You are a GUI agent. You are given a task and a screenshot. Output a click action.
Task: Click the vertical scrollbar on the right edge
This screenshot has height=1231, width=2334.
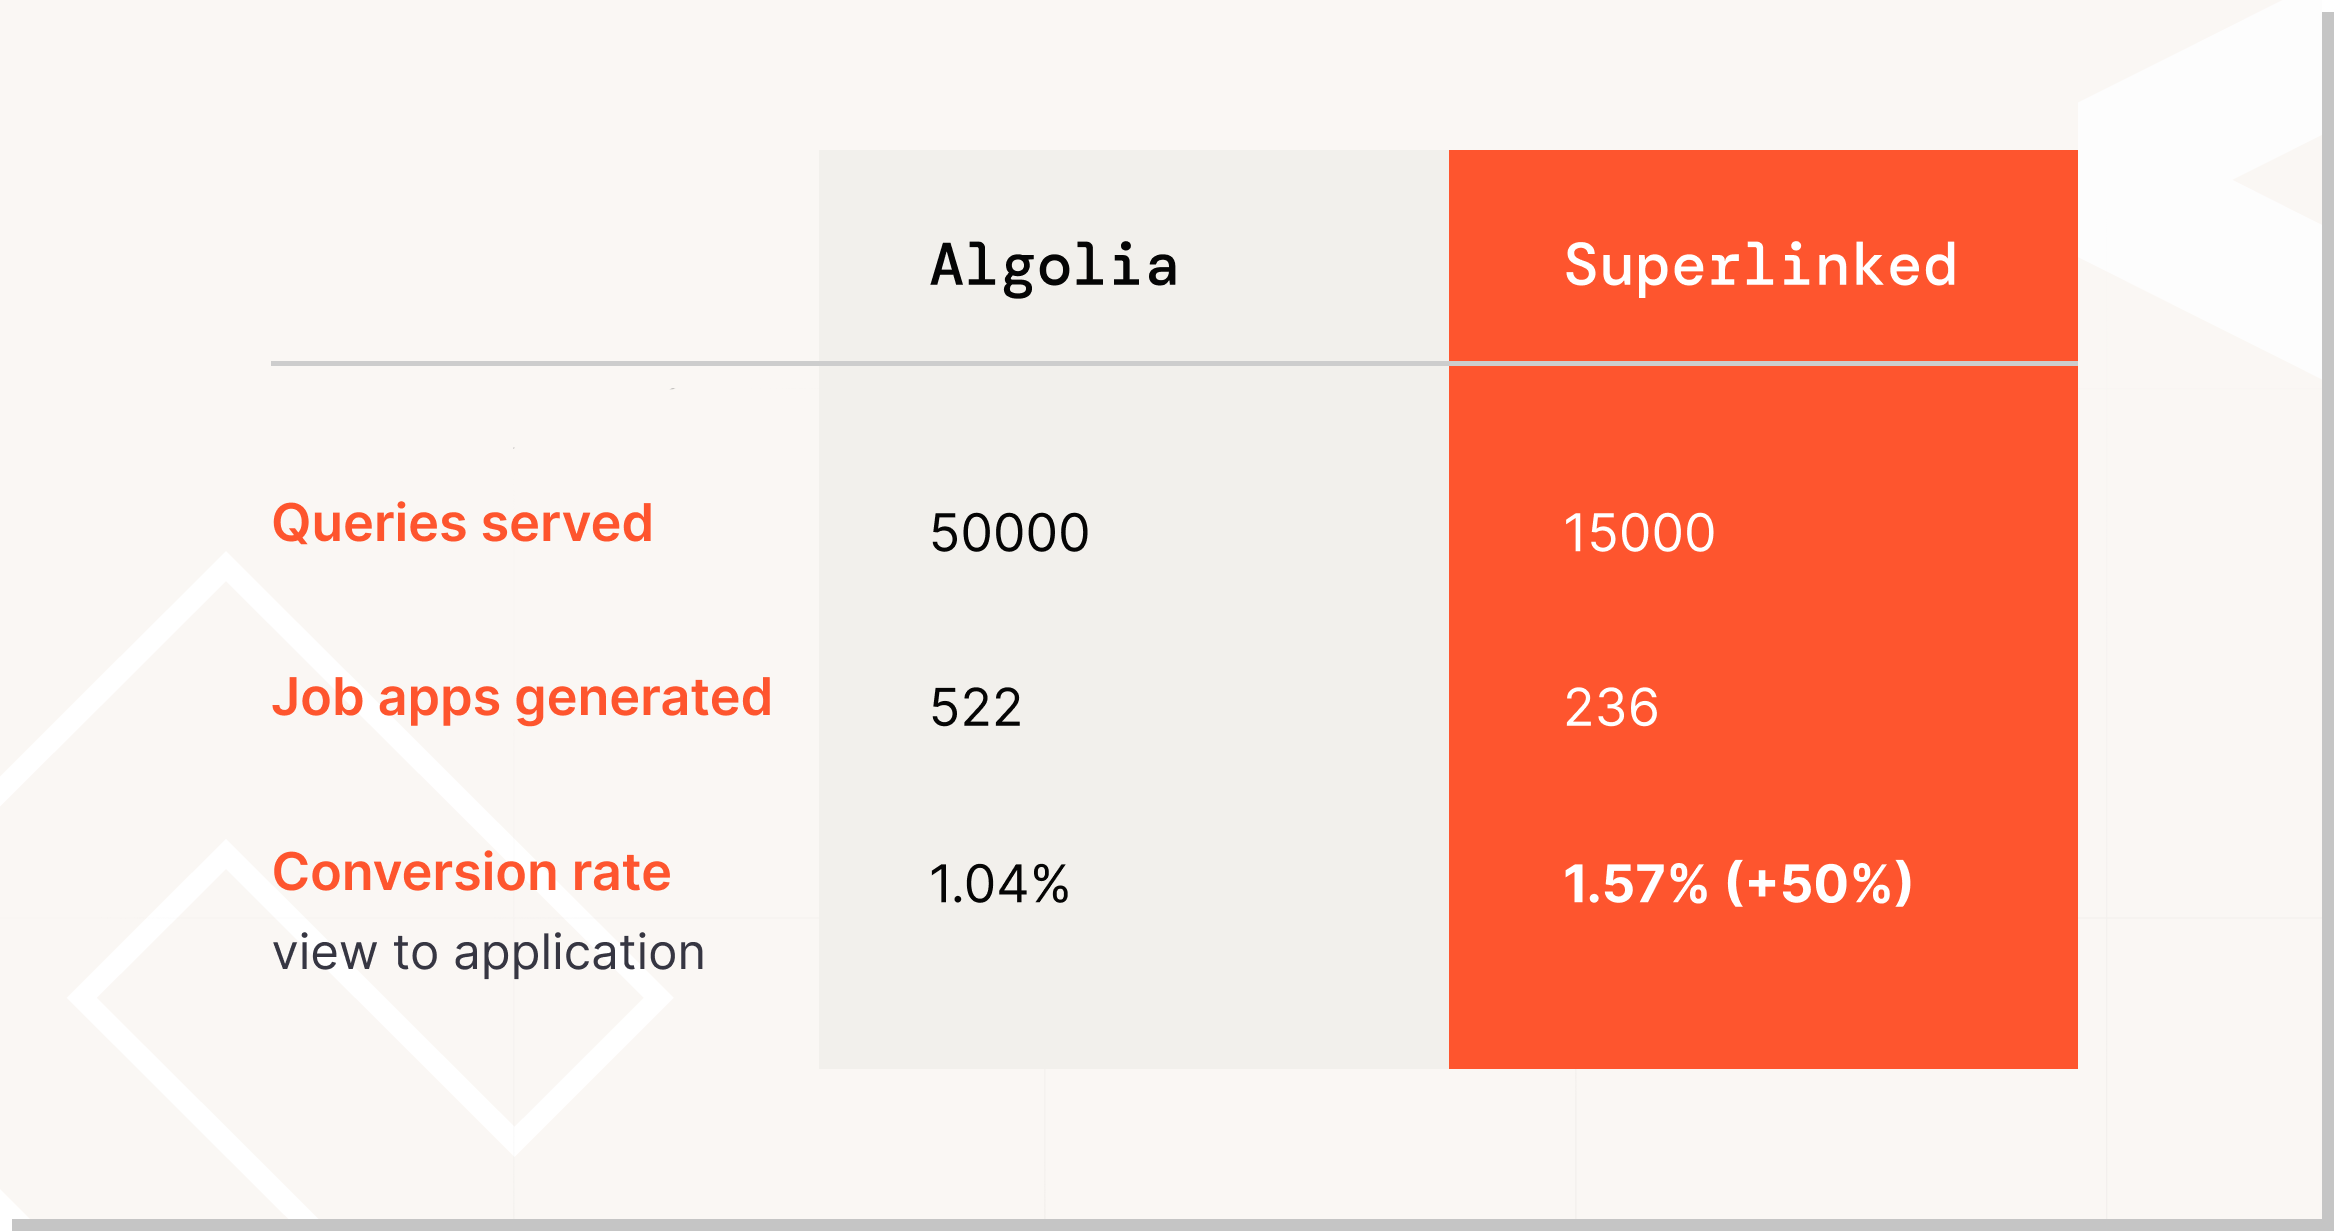(x=2327, y=600)
